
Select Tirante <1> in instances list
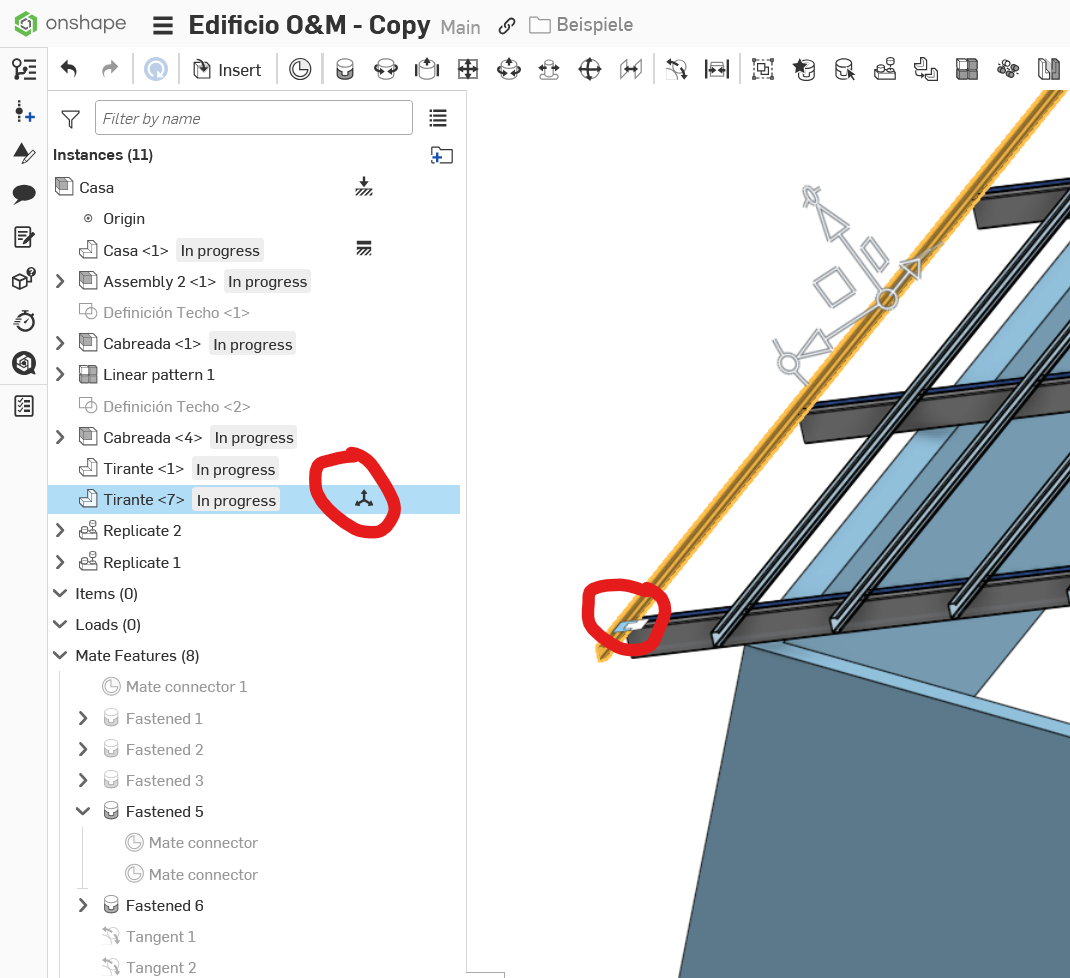point(143,469)
